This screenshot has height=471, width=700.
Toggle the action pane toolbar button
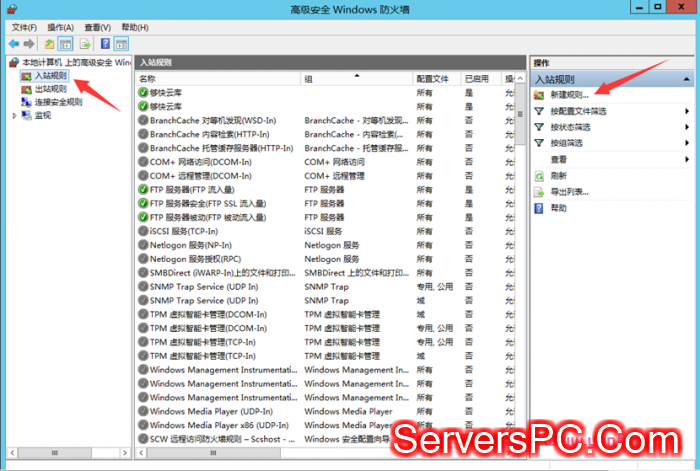121,44
